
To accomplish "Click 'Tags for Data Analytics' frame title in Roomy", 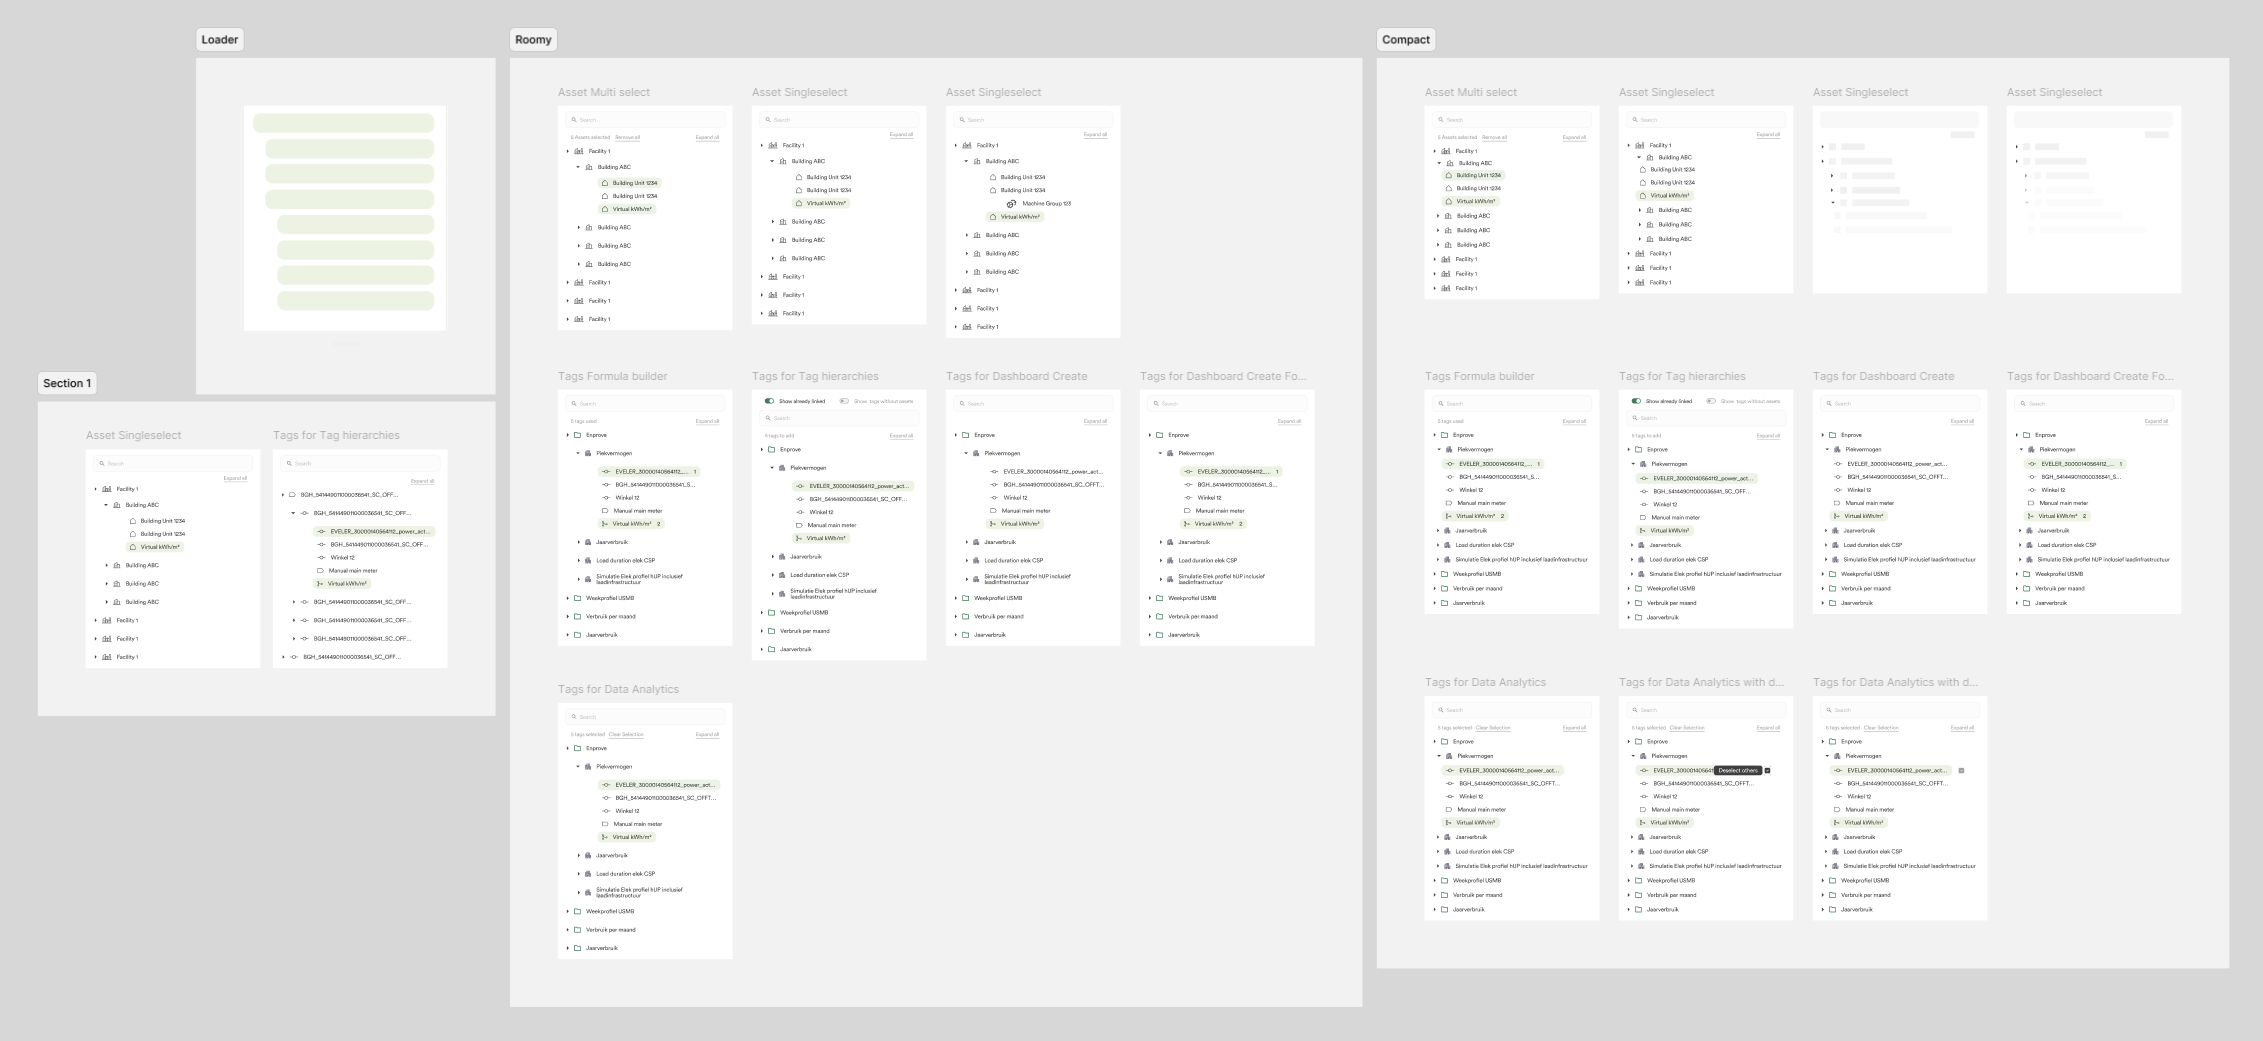I will click(618, 689).
